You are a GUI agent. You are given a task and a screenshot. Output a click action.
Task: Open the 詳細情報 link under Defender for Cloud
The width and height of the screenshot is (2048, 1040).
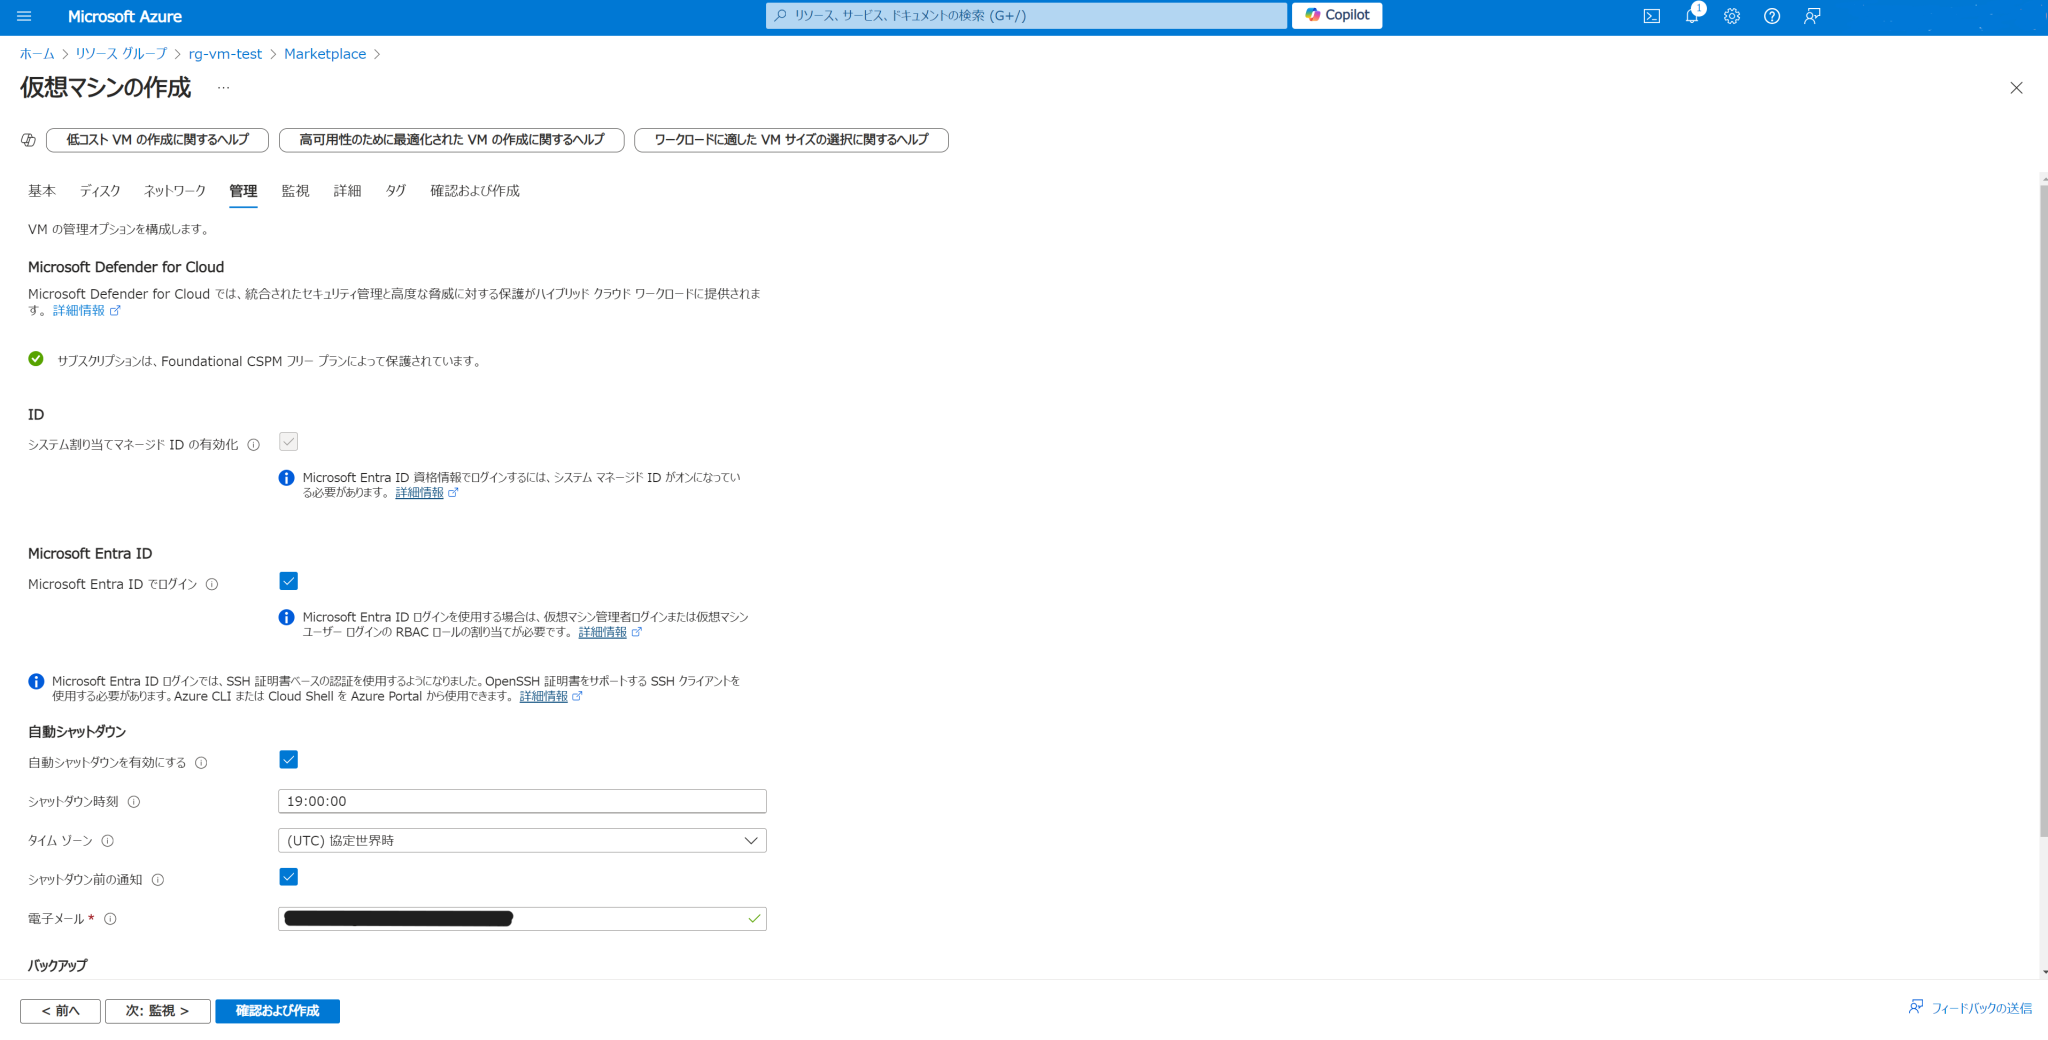pyautogui.click(x=80, y=310)
